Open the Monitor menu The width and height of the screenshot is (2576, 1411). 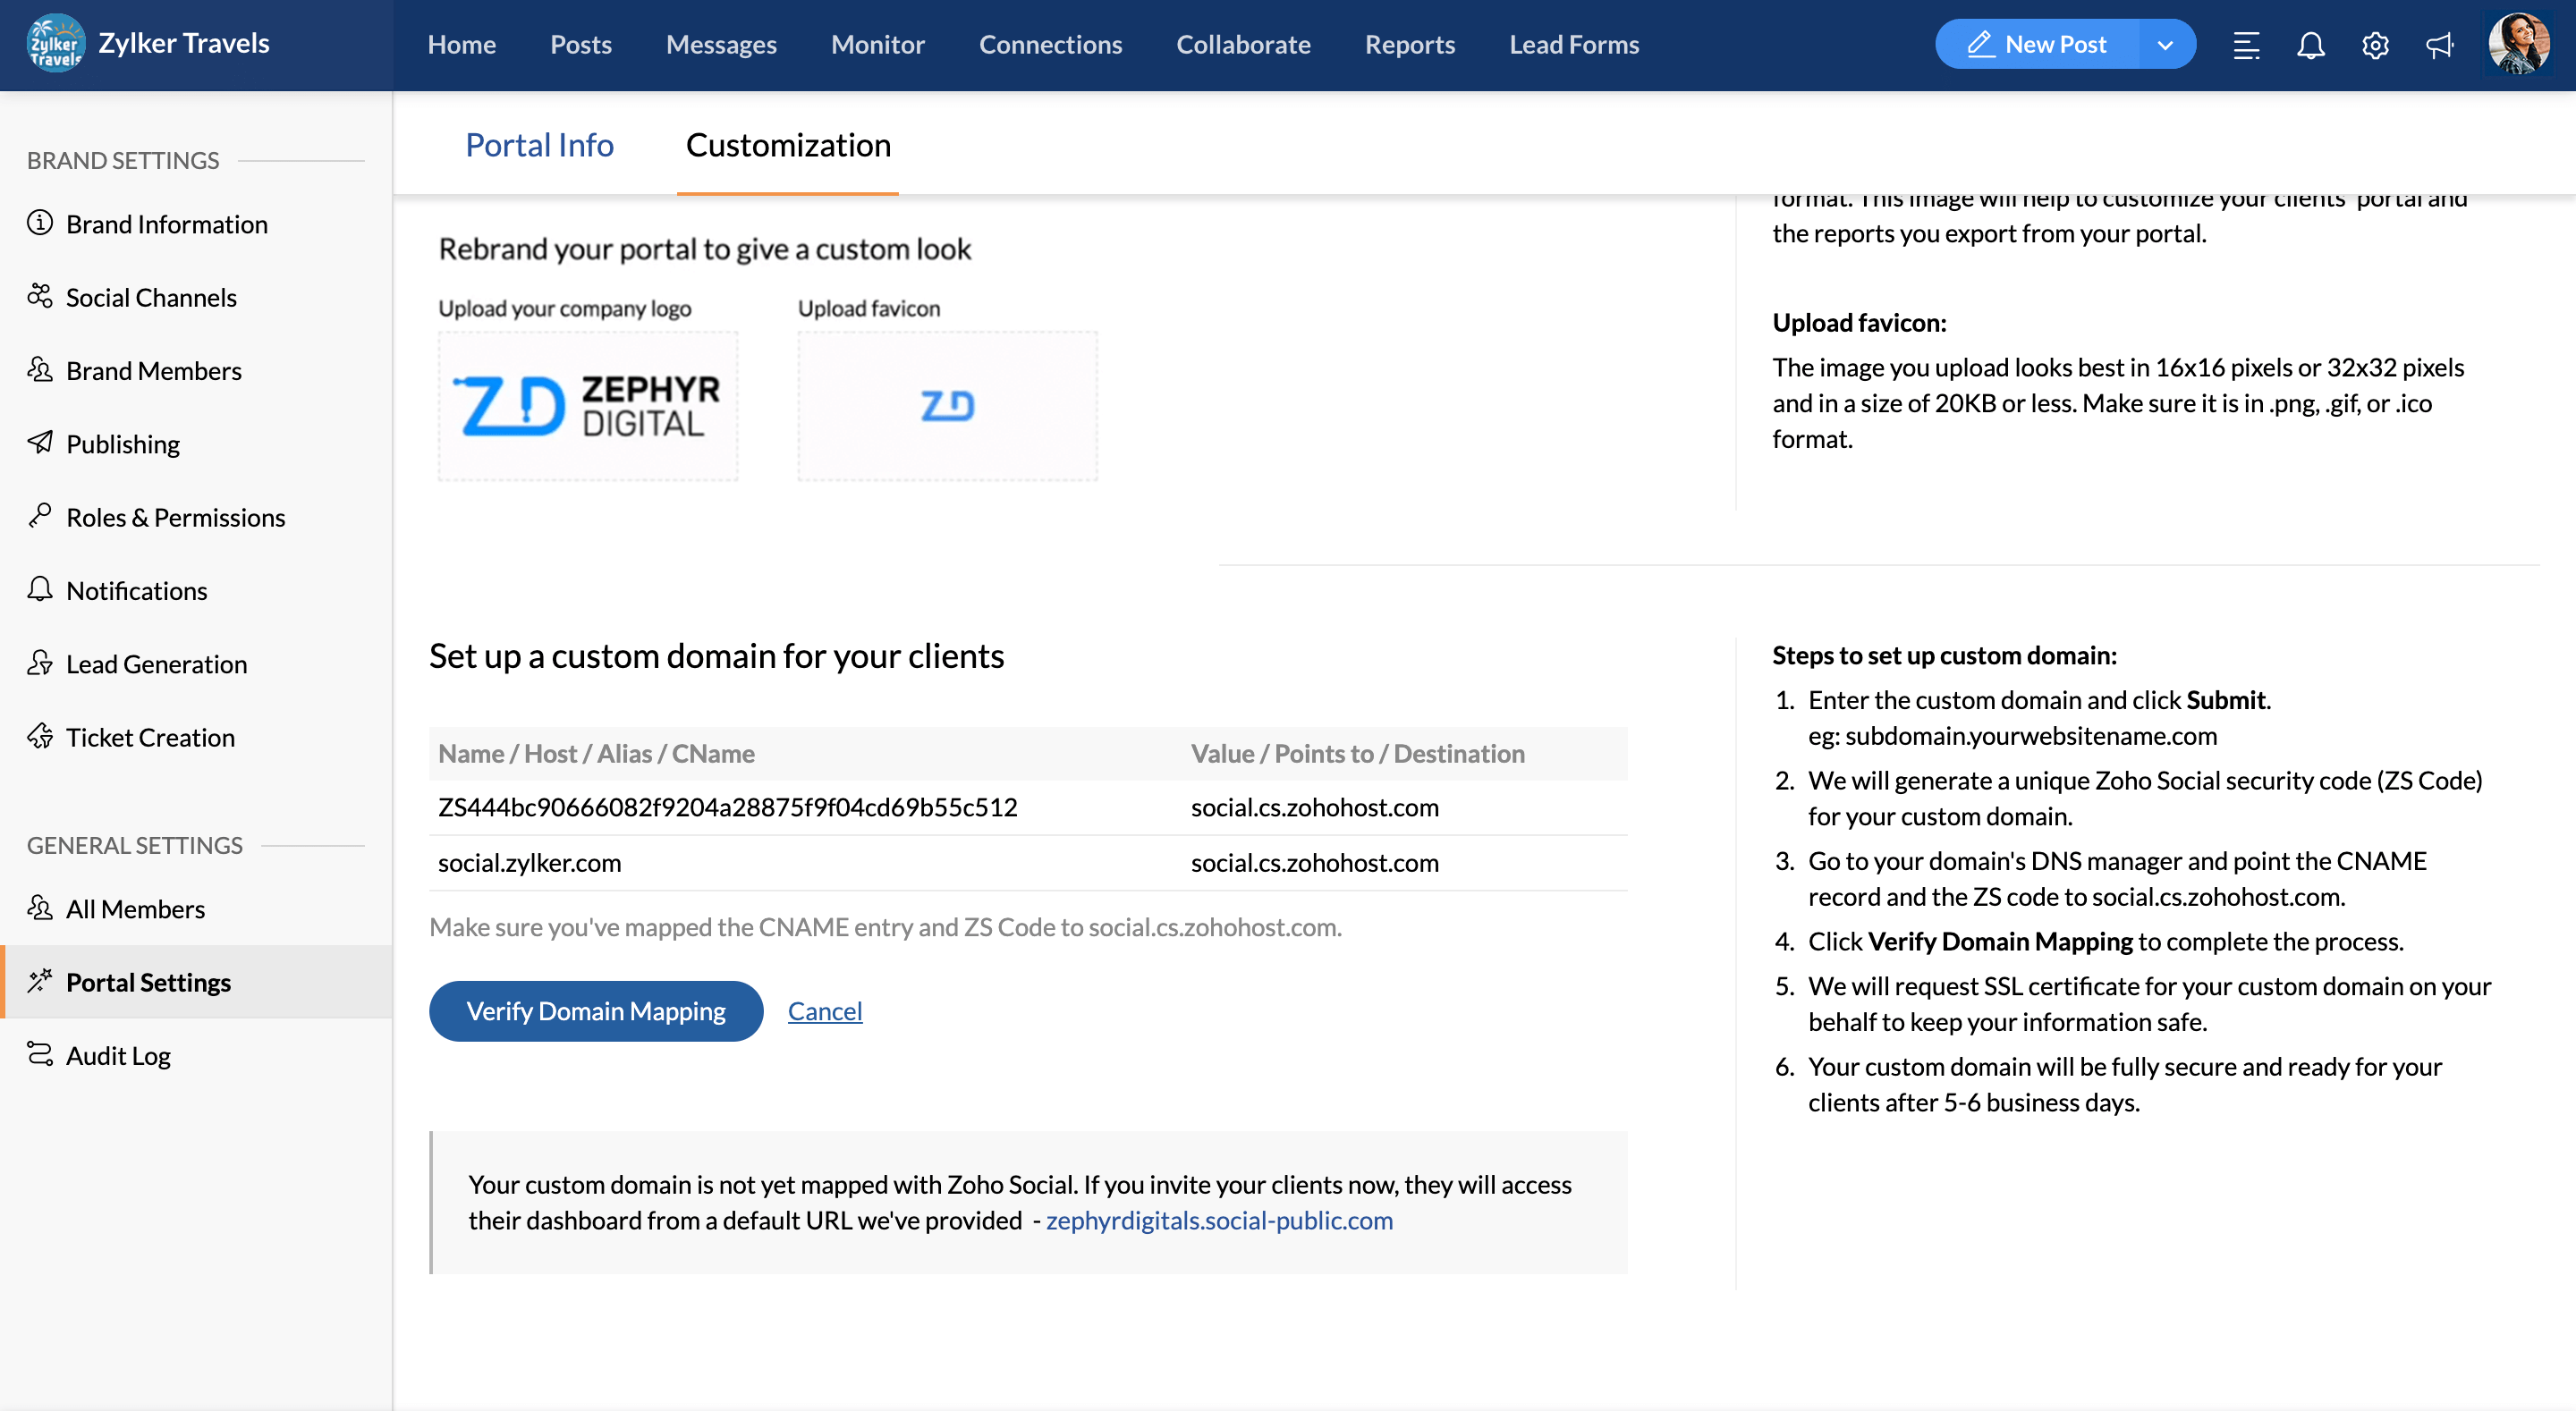tap(877, 45)
